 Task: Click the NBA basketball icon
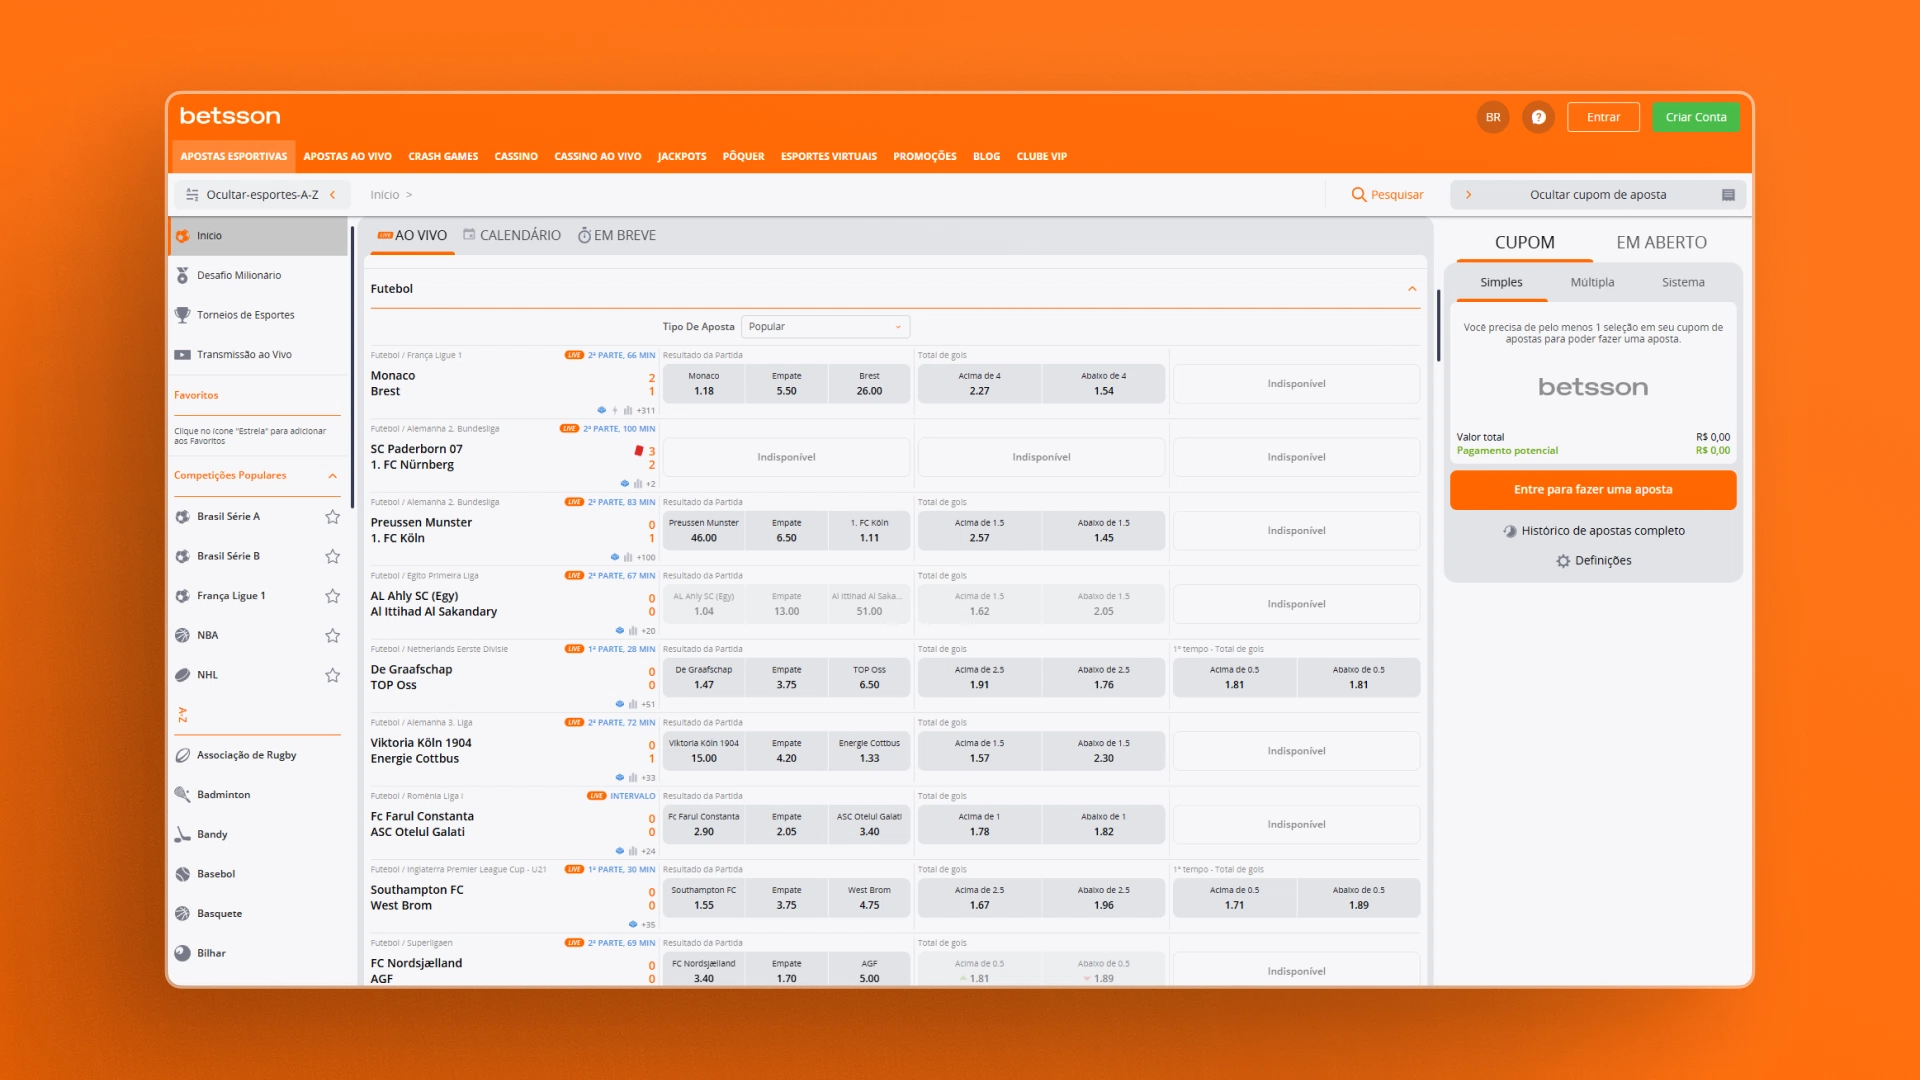point(182,635)
